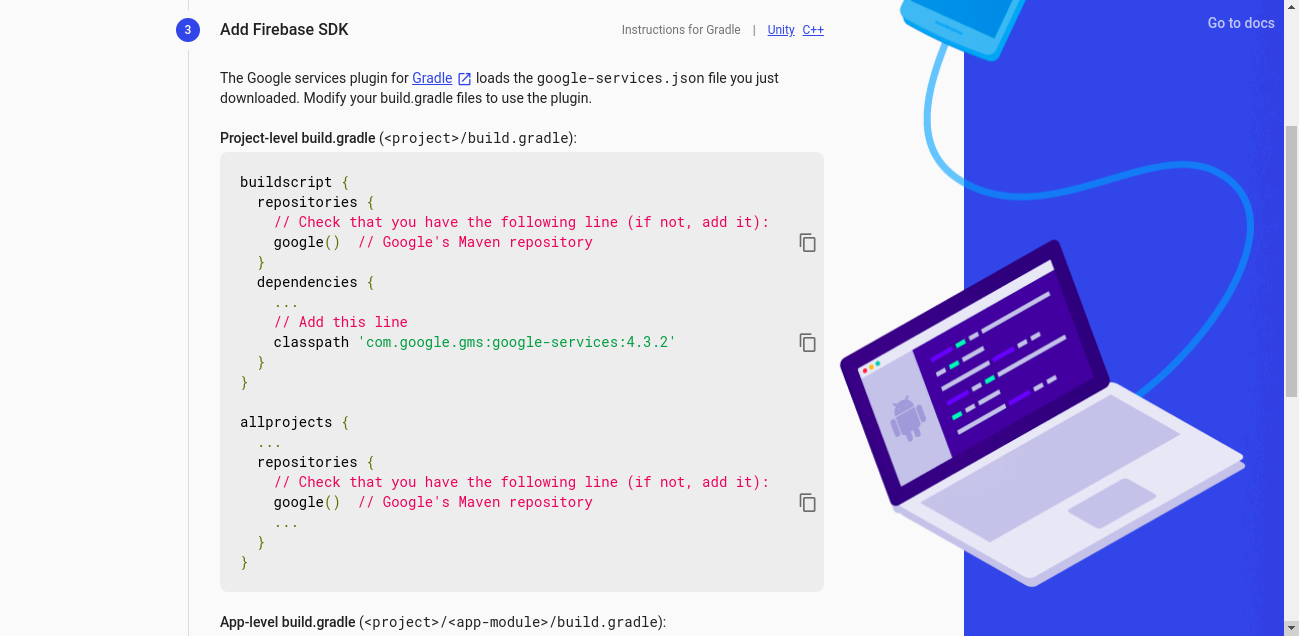The image size is (1299, 636).
Task: Open the Gradle link
Action: (x=432, y=78)
